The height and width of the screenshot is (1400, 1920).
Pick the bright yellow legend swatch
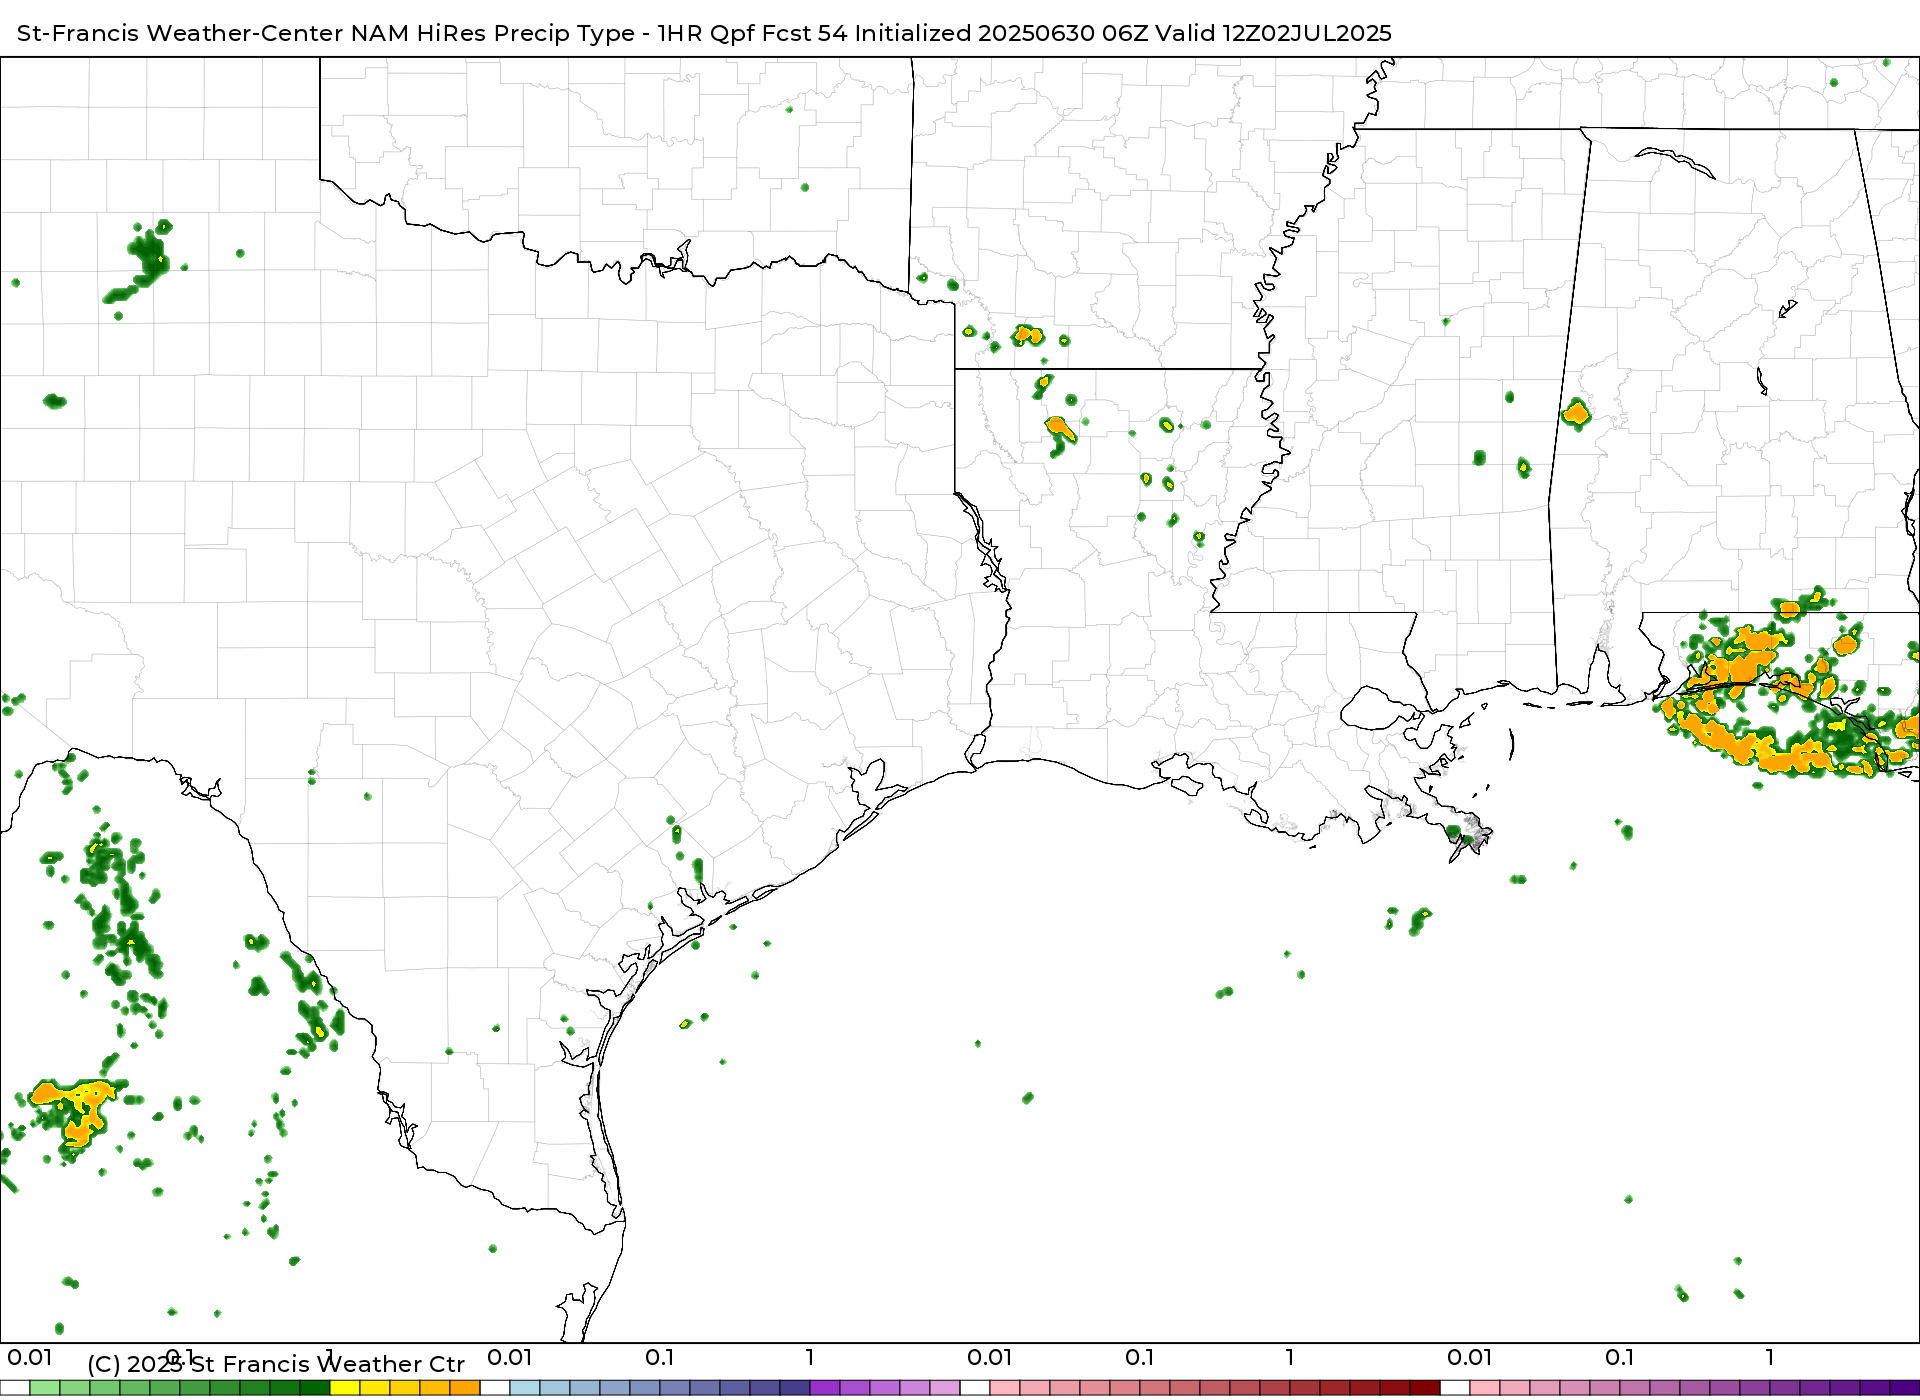[345, 1388]
